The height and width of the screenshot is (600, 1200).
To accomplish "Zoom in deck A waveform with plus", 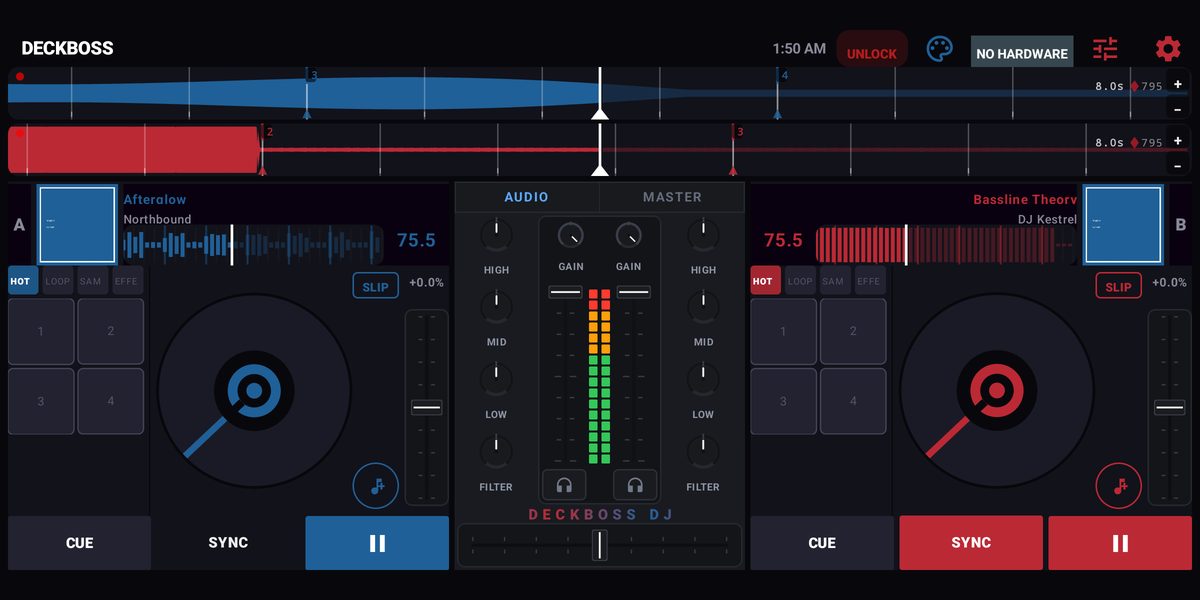I will pos(1178,84).
